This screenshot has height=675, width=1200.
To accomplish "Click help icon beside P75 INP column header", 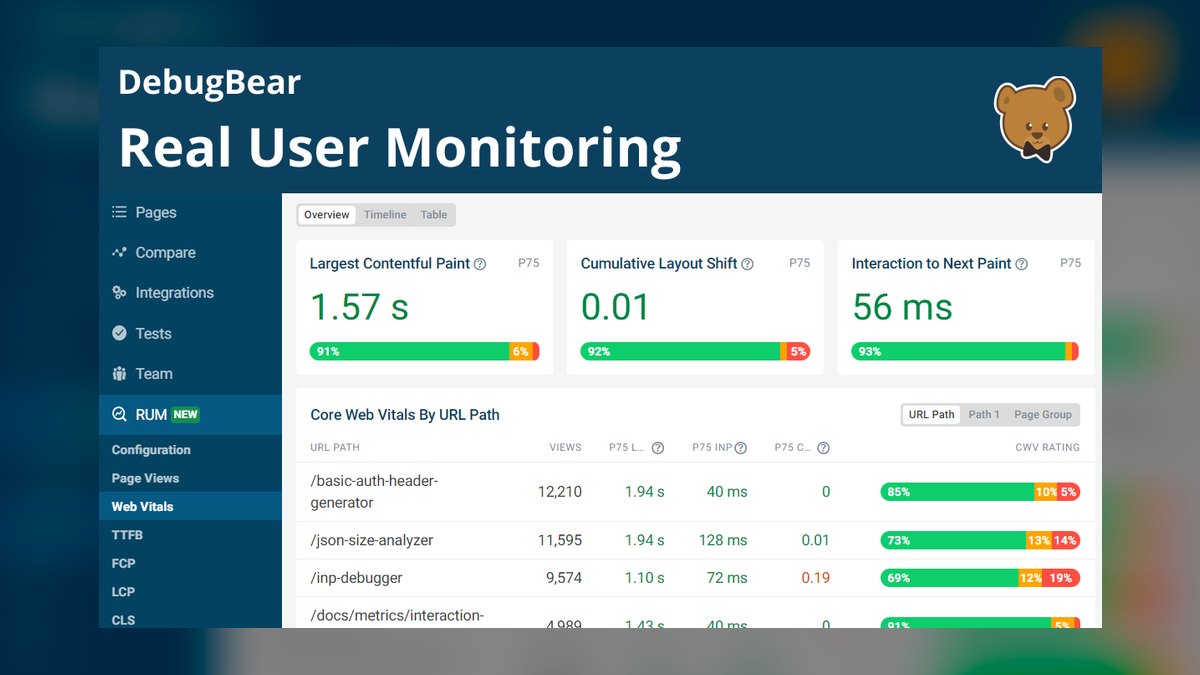I will [x=741, y=448].
